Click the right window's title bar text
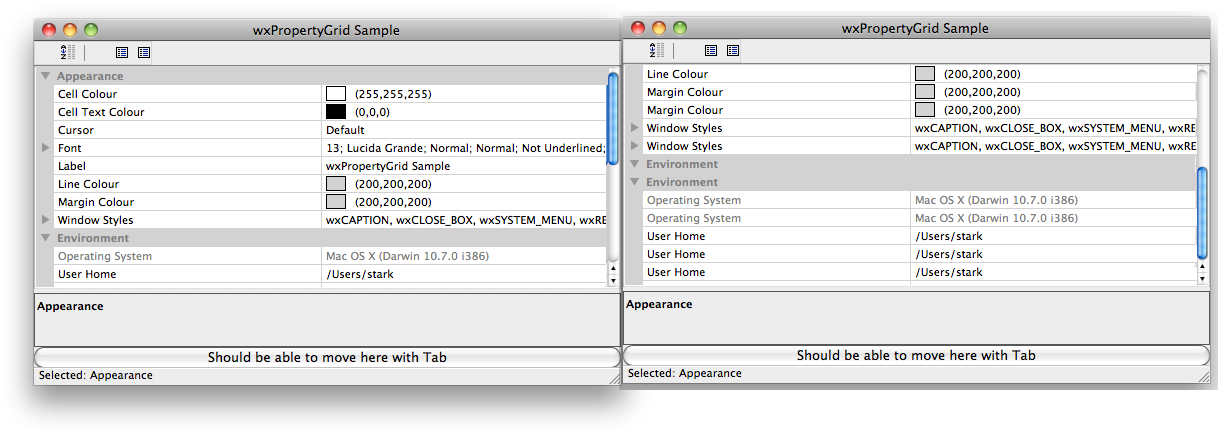 (916, 28)
